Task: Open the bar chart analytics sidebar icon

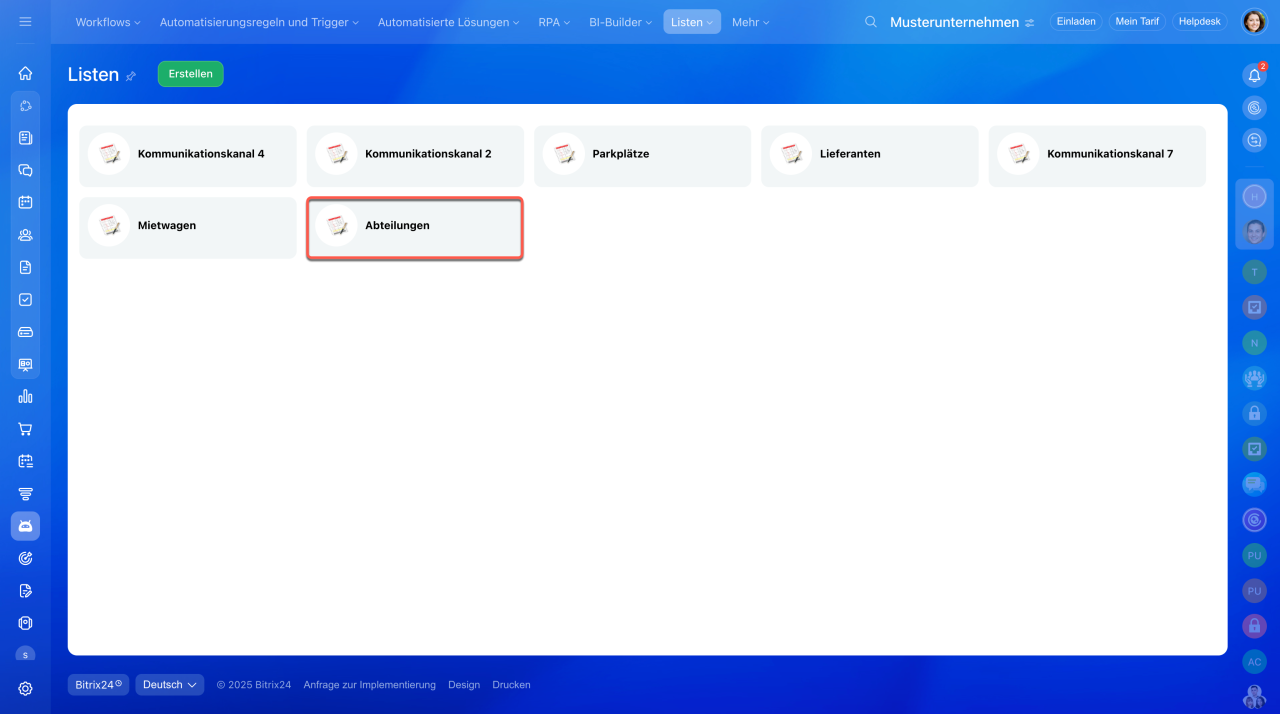Action: coord(25,396)
